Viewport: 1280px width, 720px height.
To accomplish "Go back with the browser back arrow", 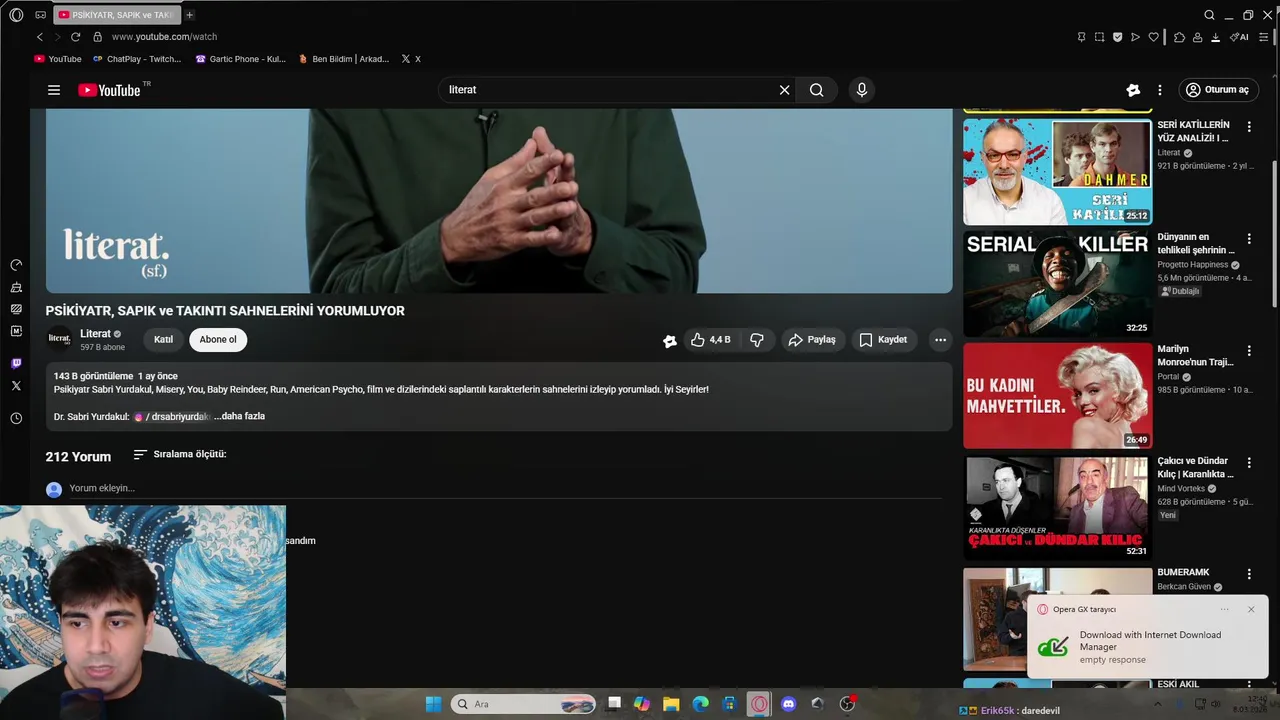I will tap(40, 37).
